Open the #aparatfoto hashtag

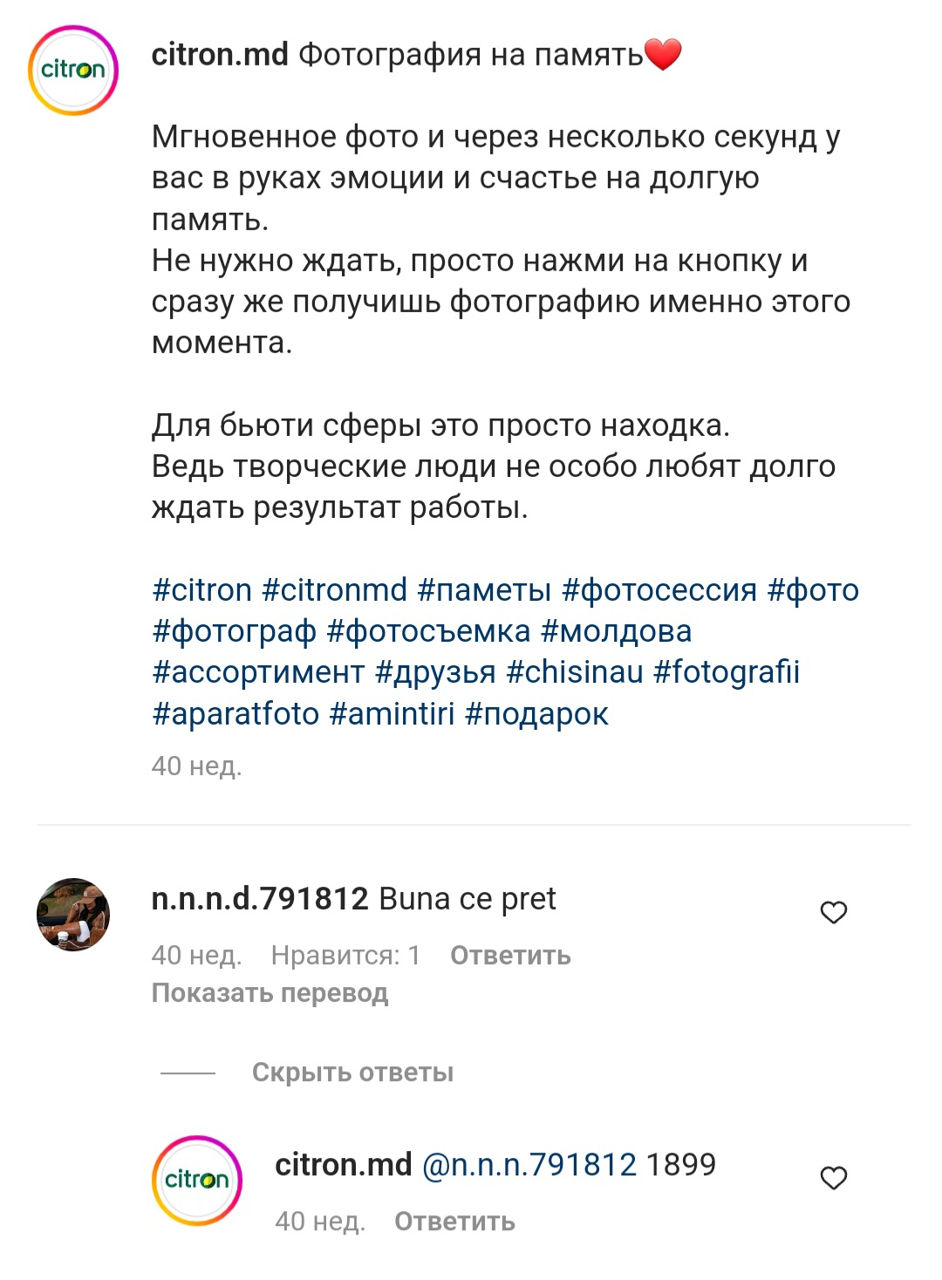tap(235, 714)
